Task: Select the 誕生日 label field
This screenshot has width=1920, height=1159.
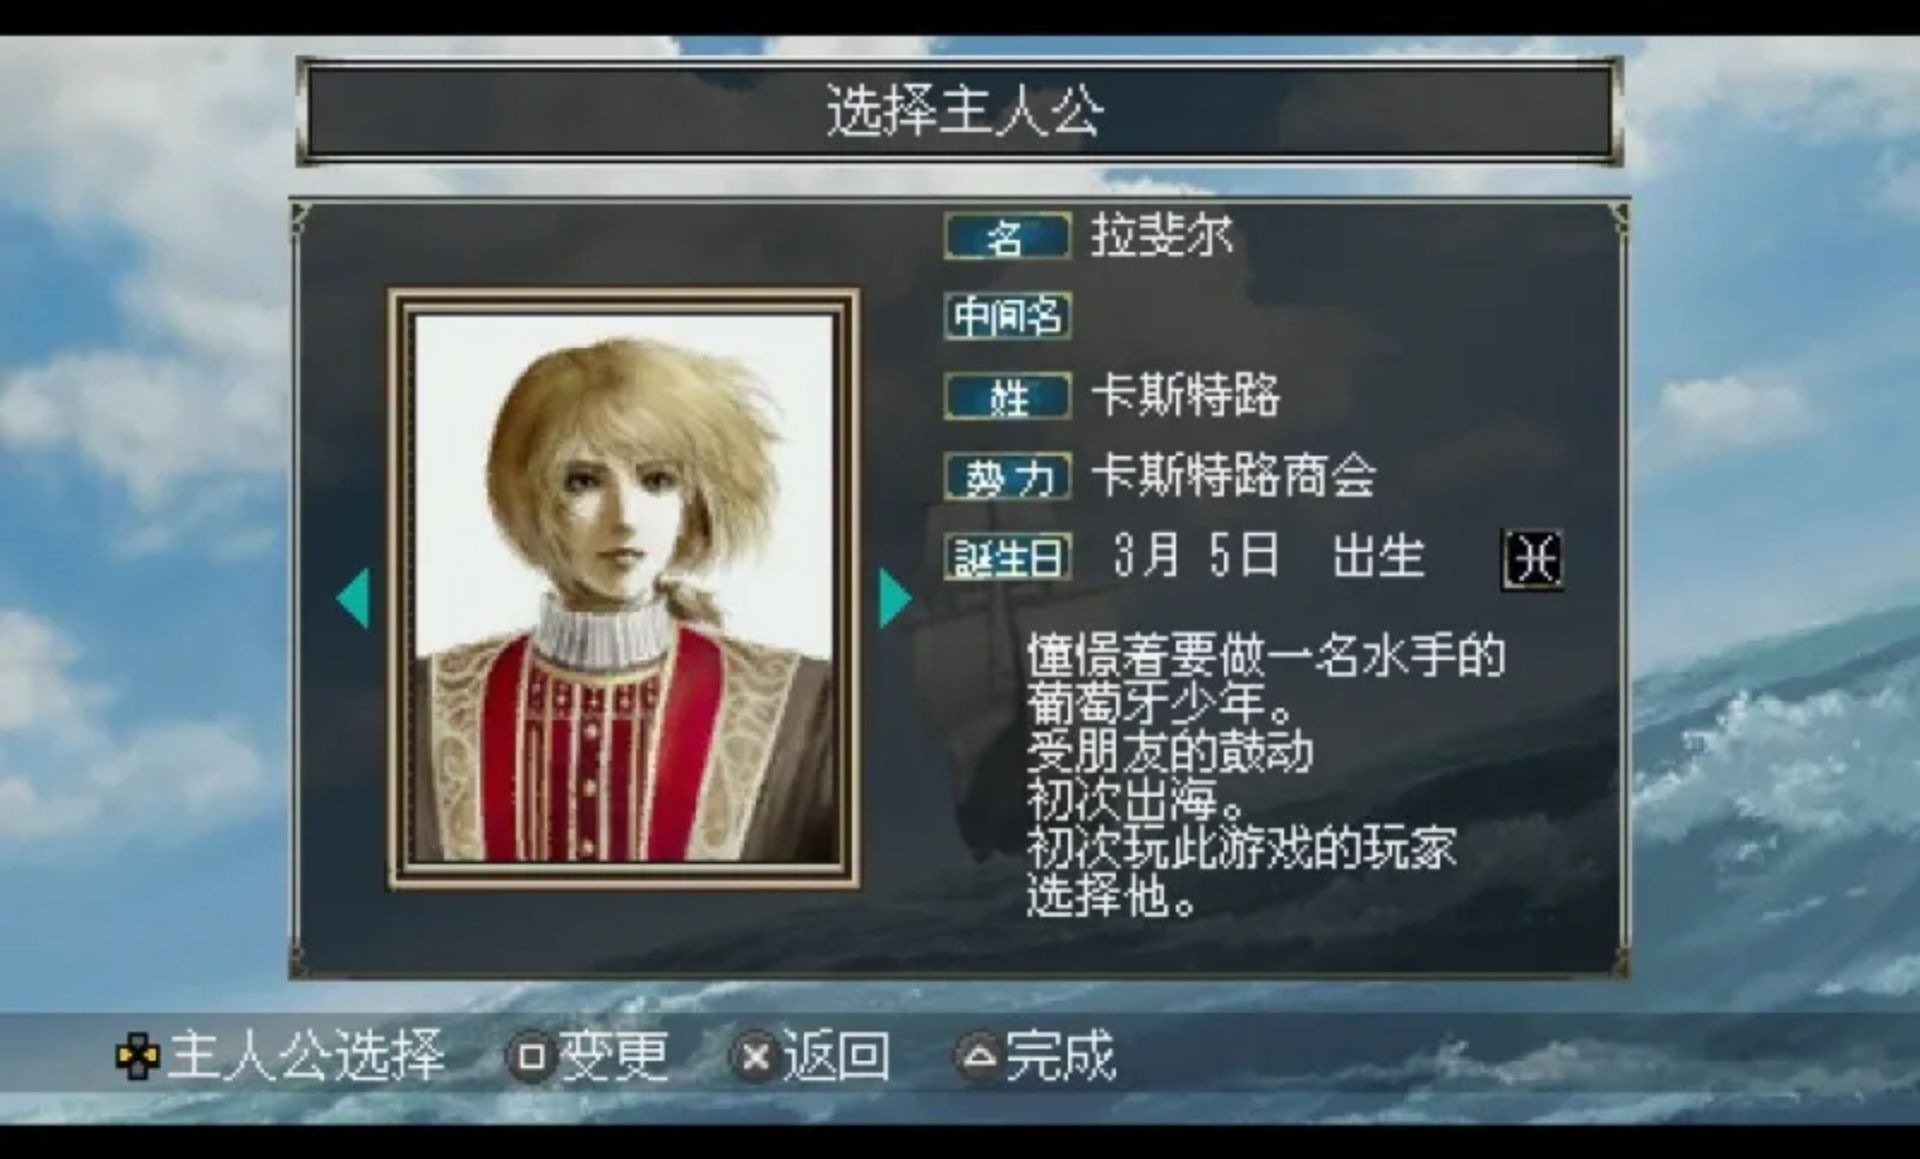Action: [1007, 556]
